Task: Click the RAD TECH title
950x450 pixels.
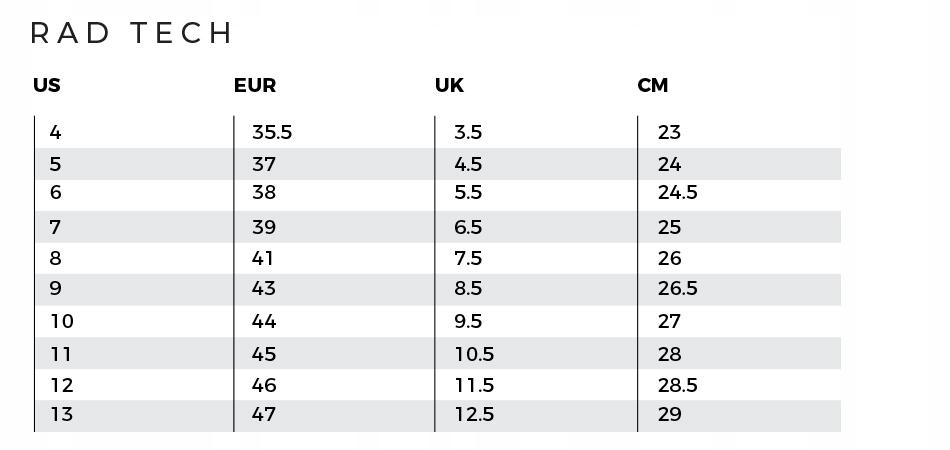Action: coord(132,33)
